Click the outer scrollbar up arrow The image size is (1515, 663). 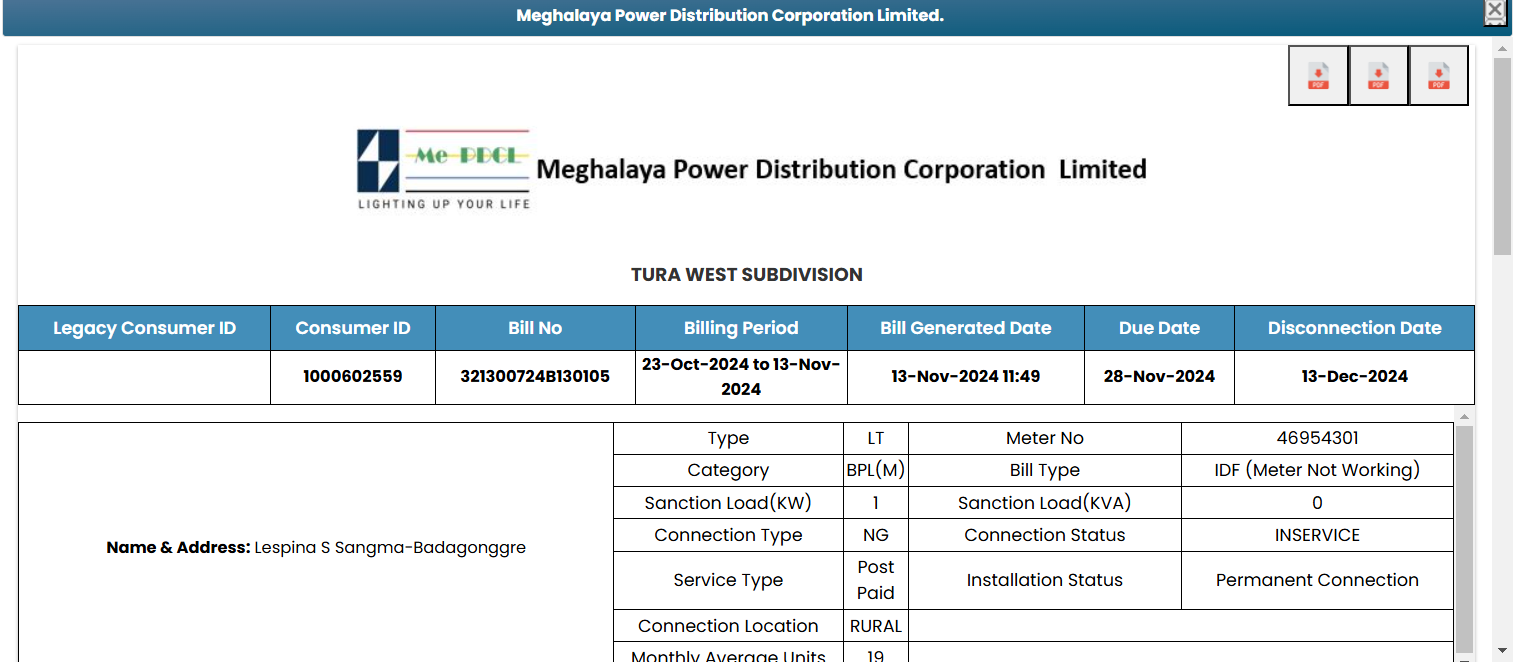pos(1502,48)
